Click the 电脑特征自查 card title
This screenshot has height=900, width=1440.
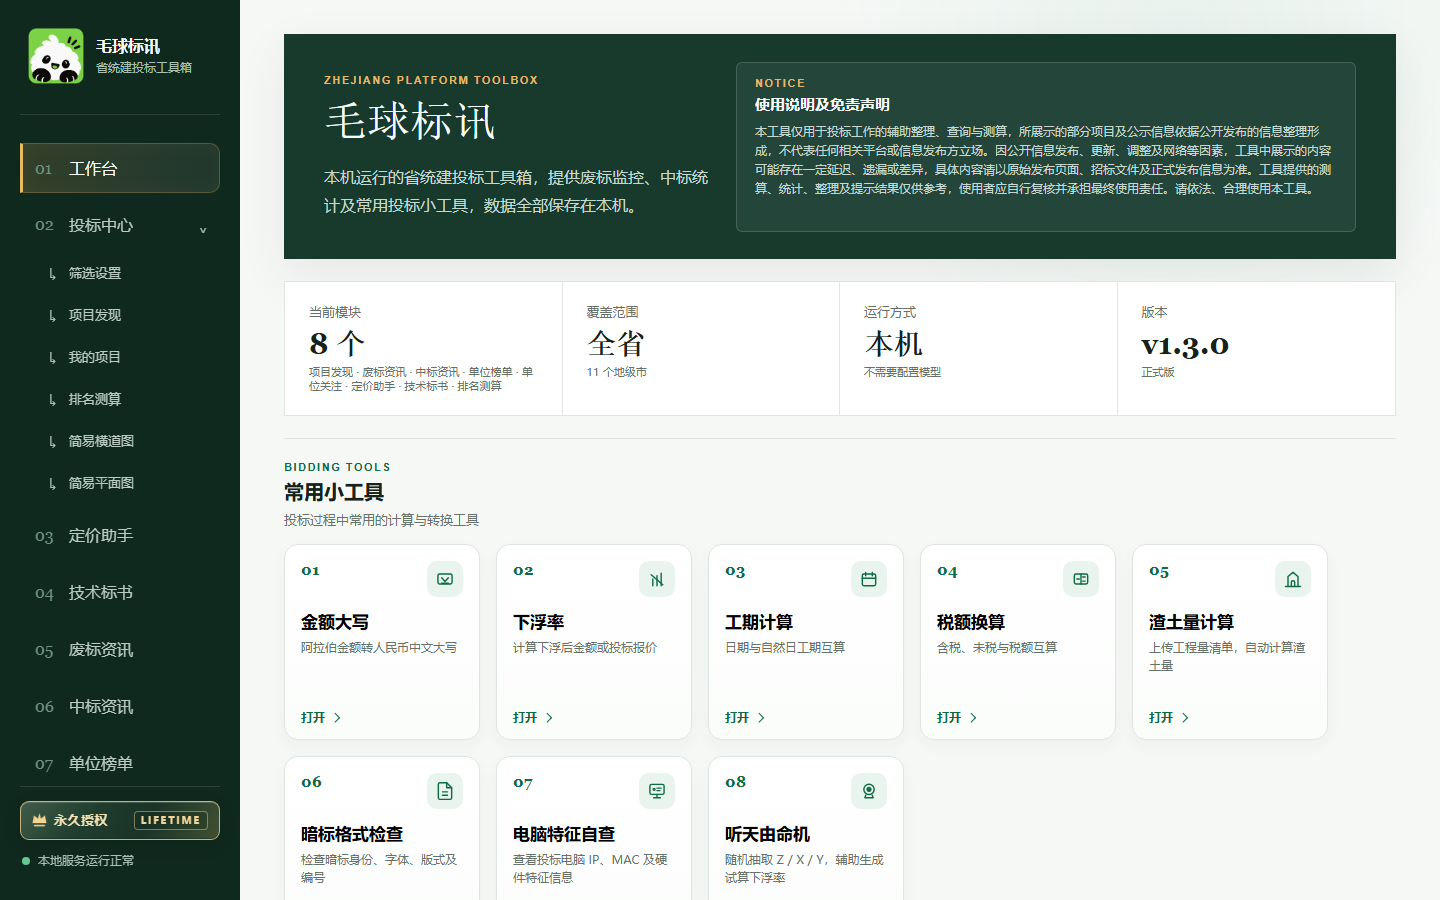click(x=564, y=834)
